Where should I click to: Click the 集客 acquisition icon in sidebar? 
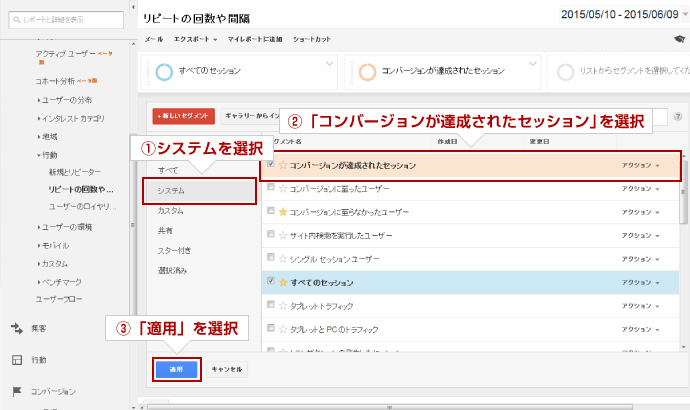(16, 327)
